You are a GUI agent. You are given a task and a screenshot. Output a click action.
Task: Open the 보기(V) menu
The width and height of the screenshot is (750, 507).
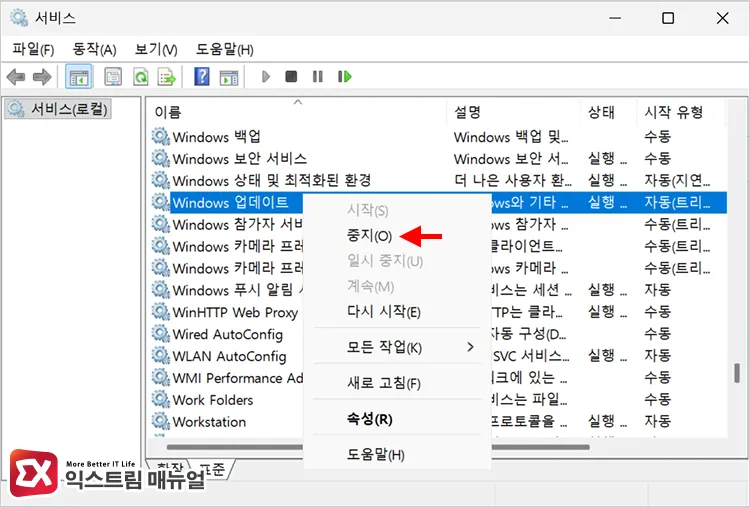point(156,49)
